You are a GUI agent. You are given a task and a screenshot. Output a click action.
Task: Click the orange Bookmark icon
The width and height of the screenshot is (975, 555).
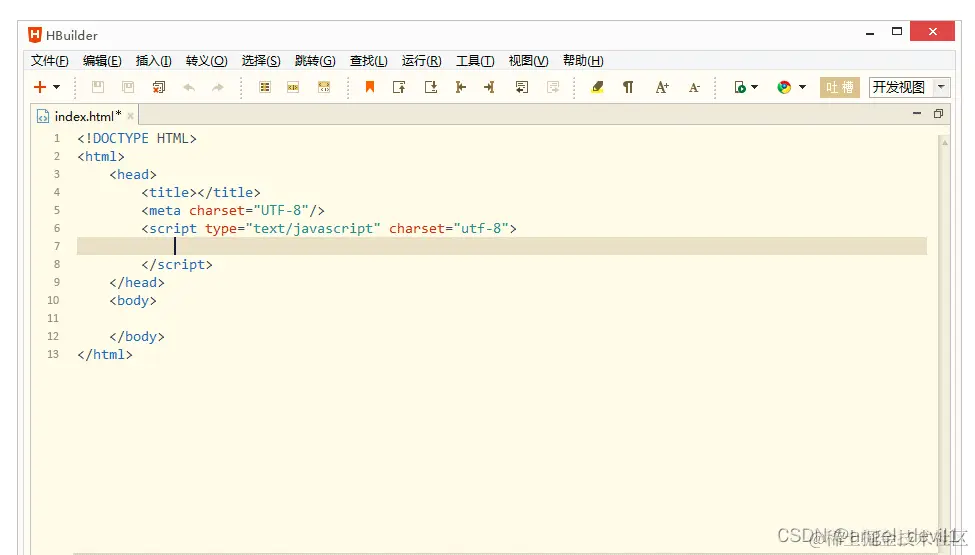370,87
